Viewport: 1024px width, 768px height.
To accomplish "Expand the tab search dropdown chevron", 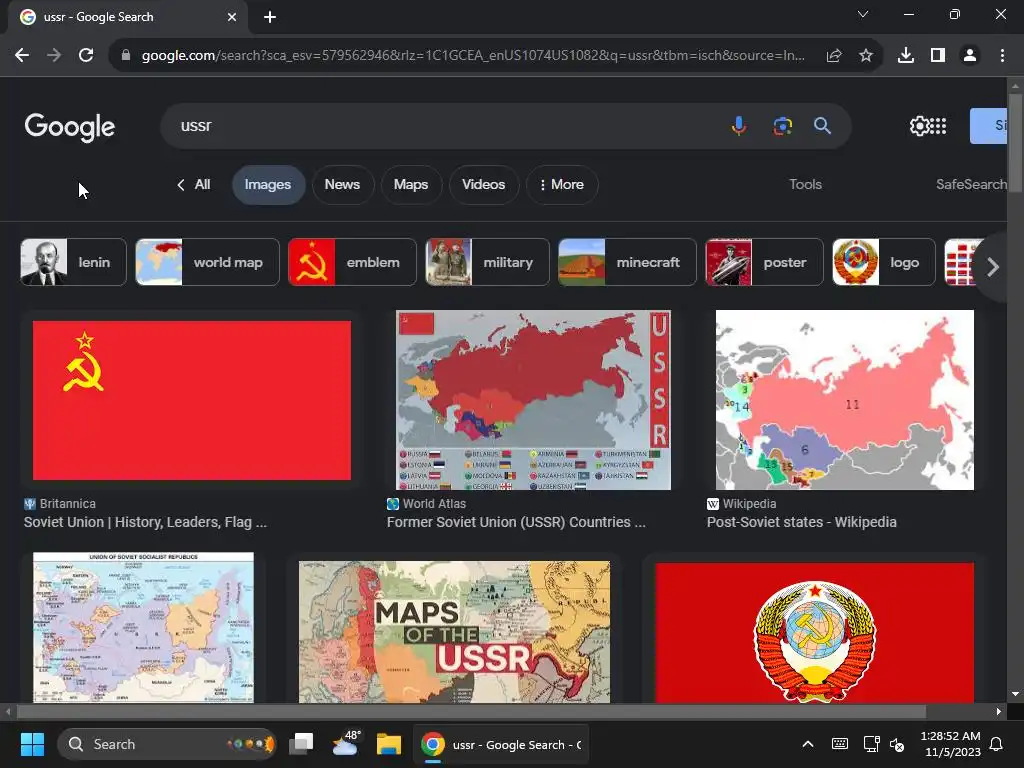I will click(863, 14).
